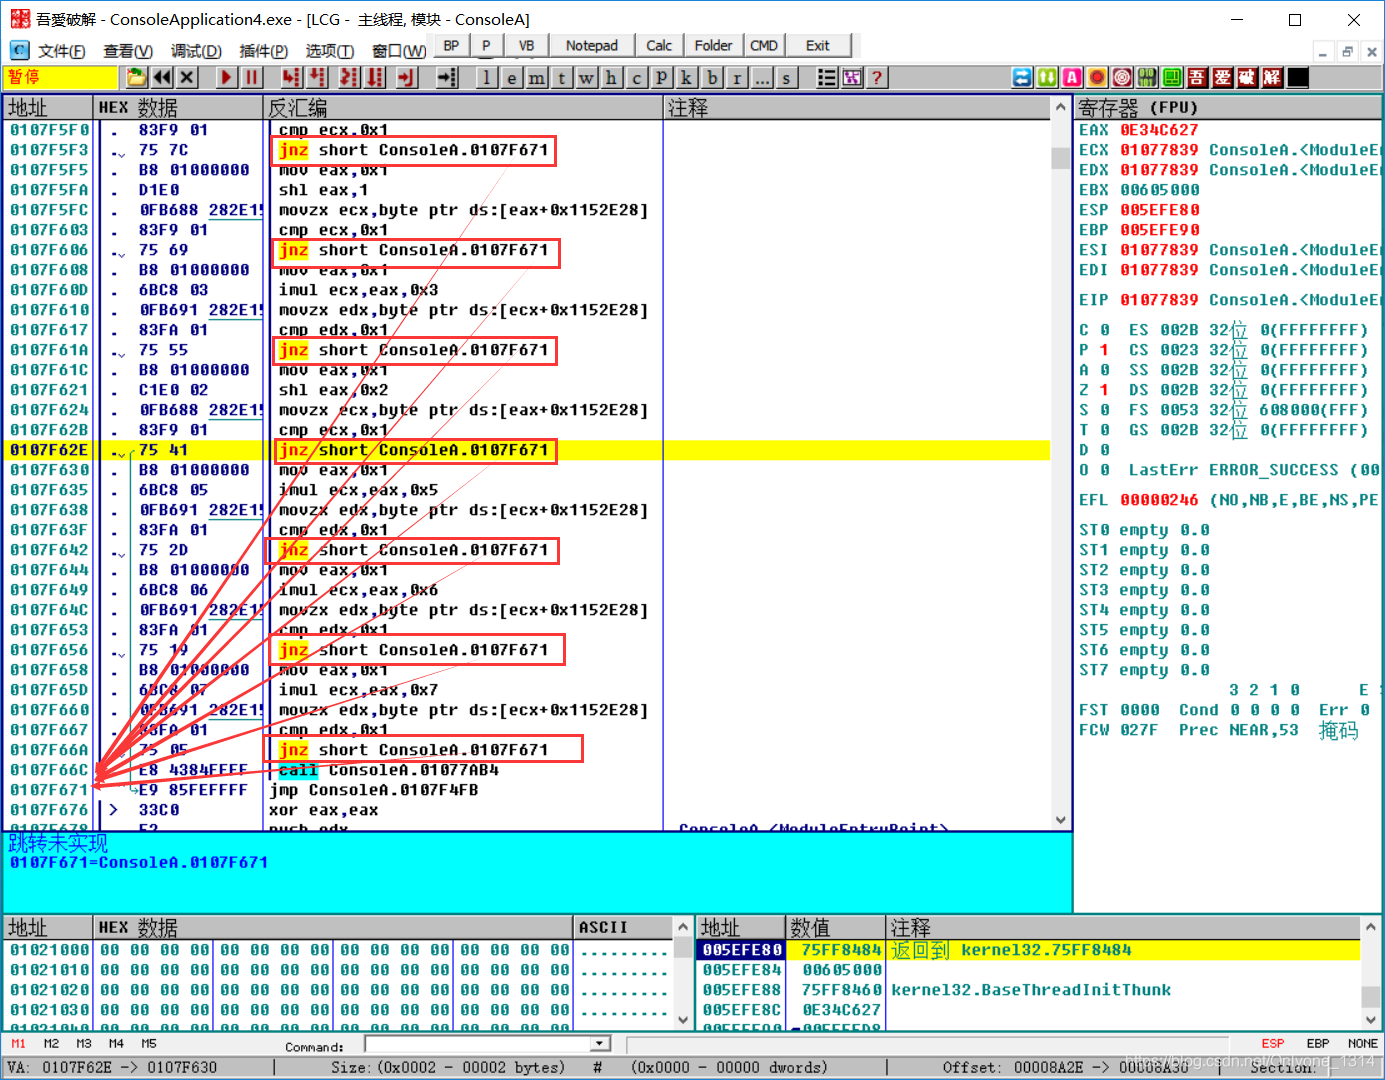Open Windows list with 'w' button
The width and height of the screenshot is (1385, 1080).
pos(587,77)
